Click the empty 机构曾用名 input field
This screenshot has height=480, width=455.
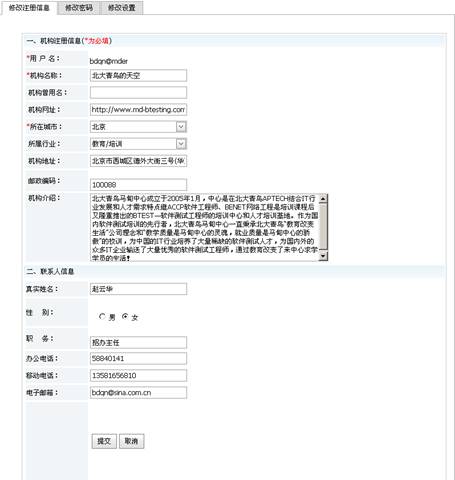[138, 92]
